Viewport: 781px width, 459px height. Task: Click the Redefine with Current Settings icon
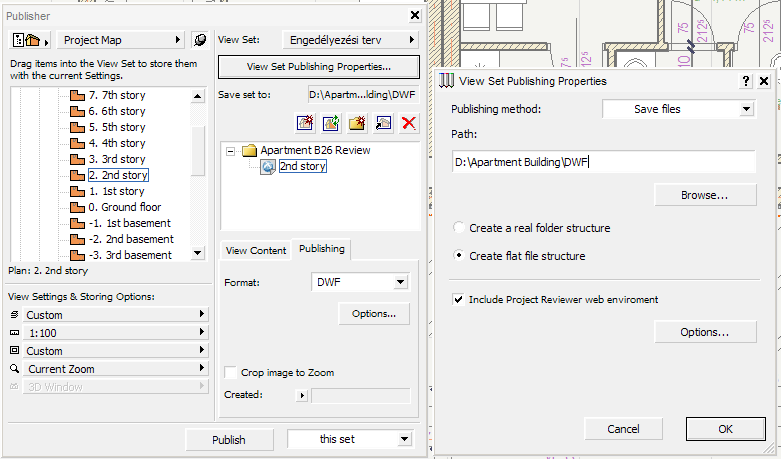click(x=331, y=123)
